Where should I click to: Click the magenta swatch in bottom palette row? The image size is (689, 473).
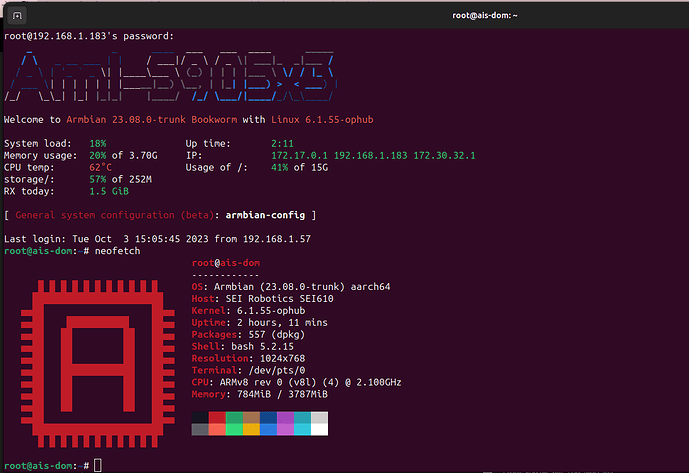click(285, 429)
